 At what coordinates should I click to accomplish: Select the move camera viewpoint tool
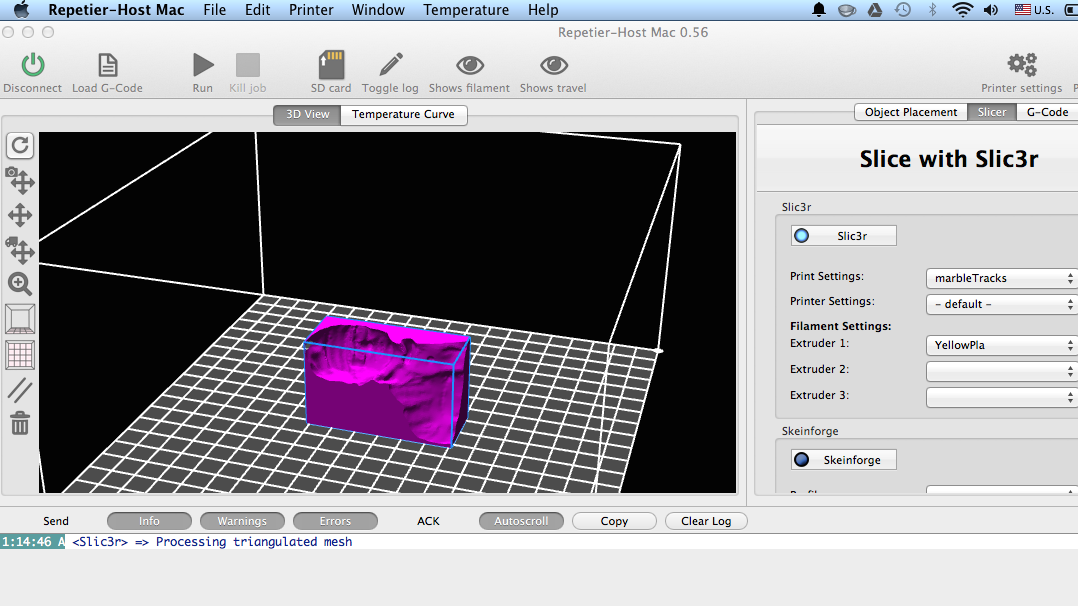20,181
